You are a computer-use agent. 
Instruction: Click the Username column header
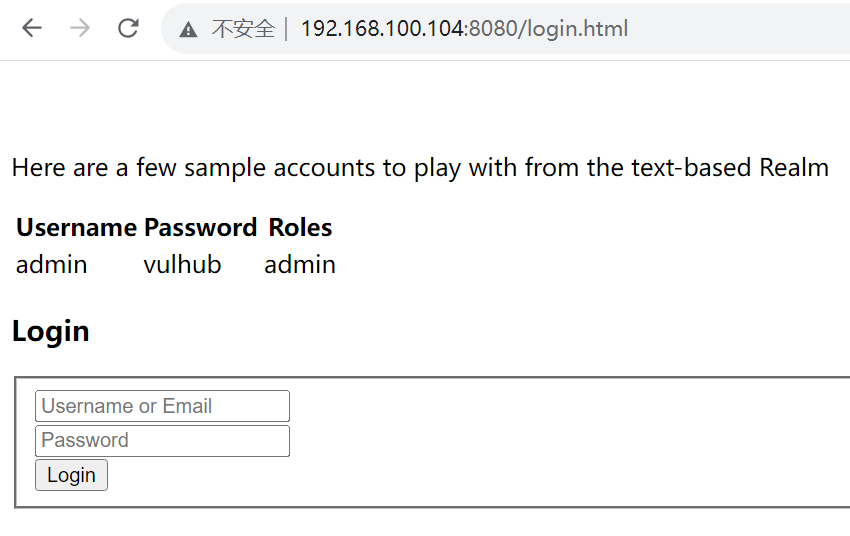[76, 228]
